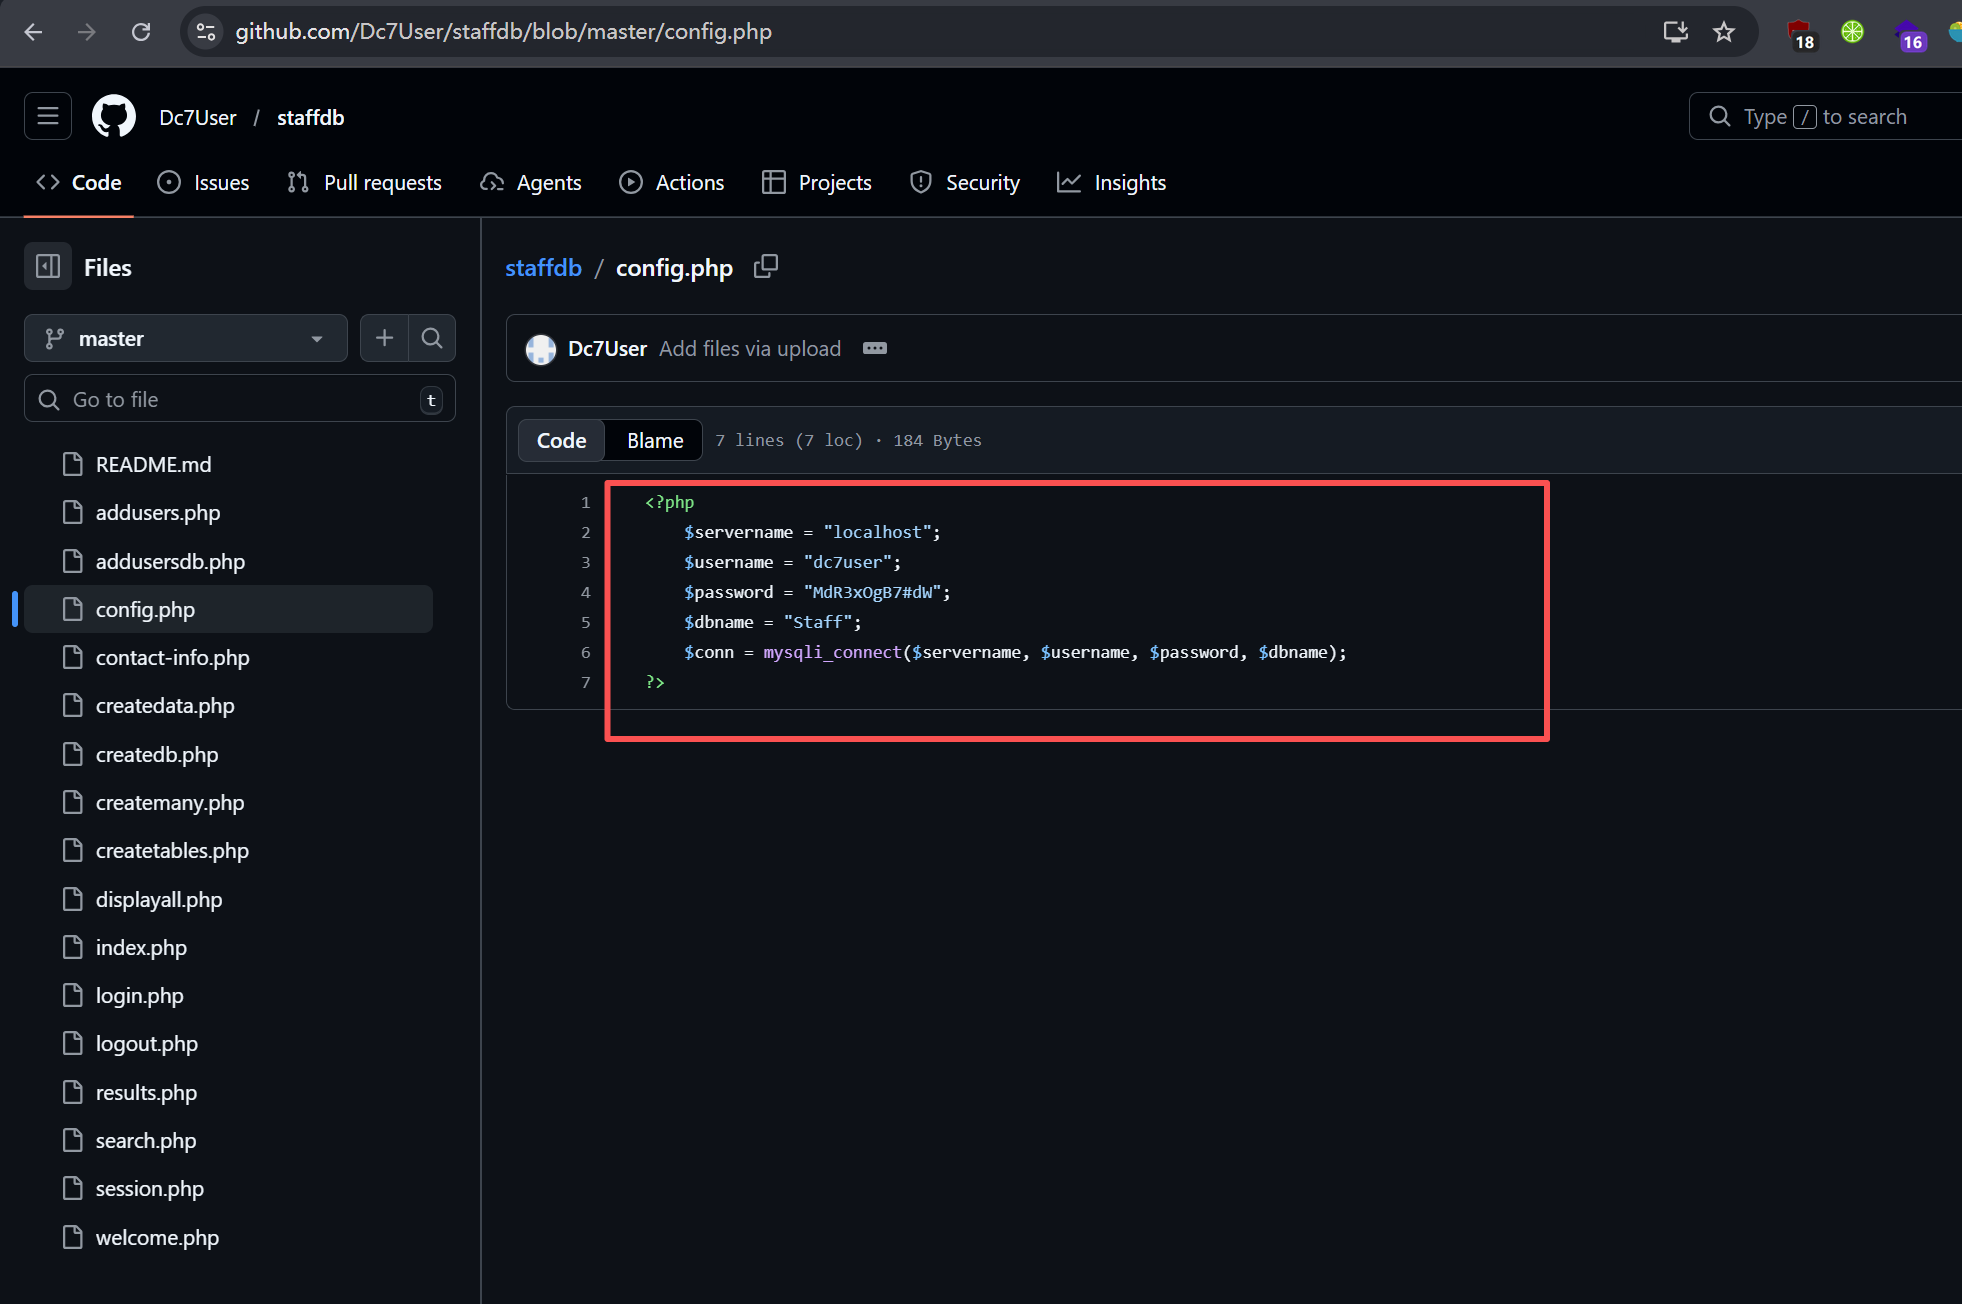This screenshot has width=1962, height=1304.
Task: Open the Pull requests tab
Action: pos(365,182)
